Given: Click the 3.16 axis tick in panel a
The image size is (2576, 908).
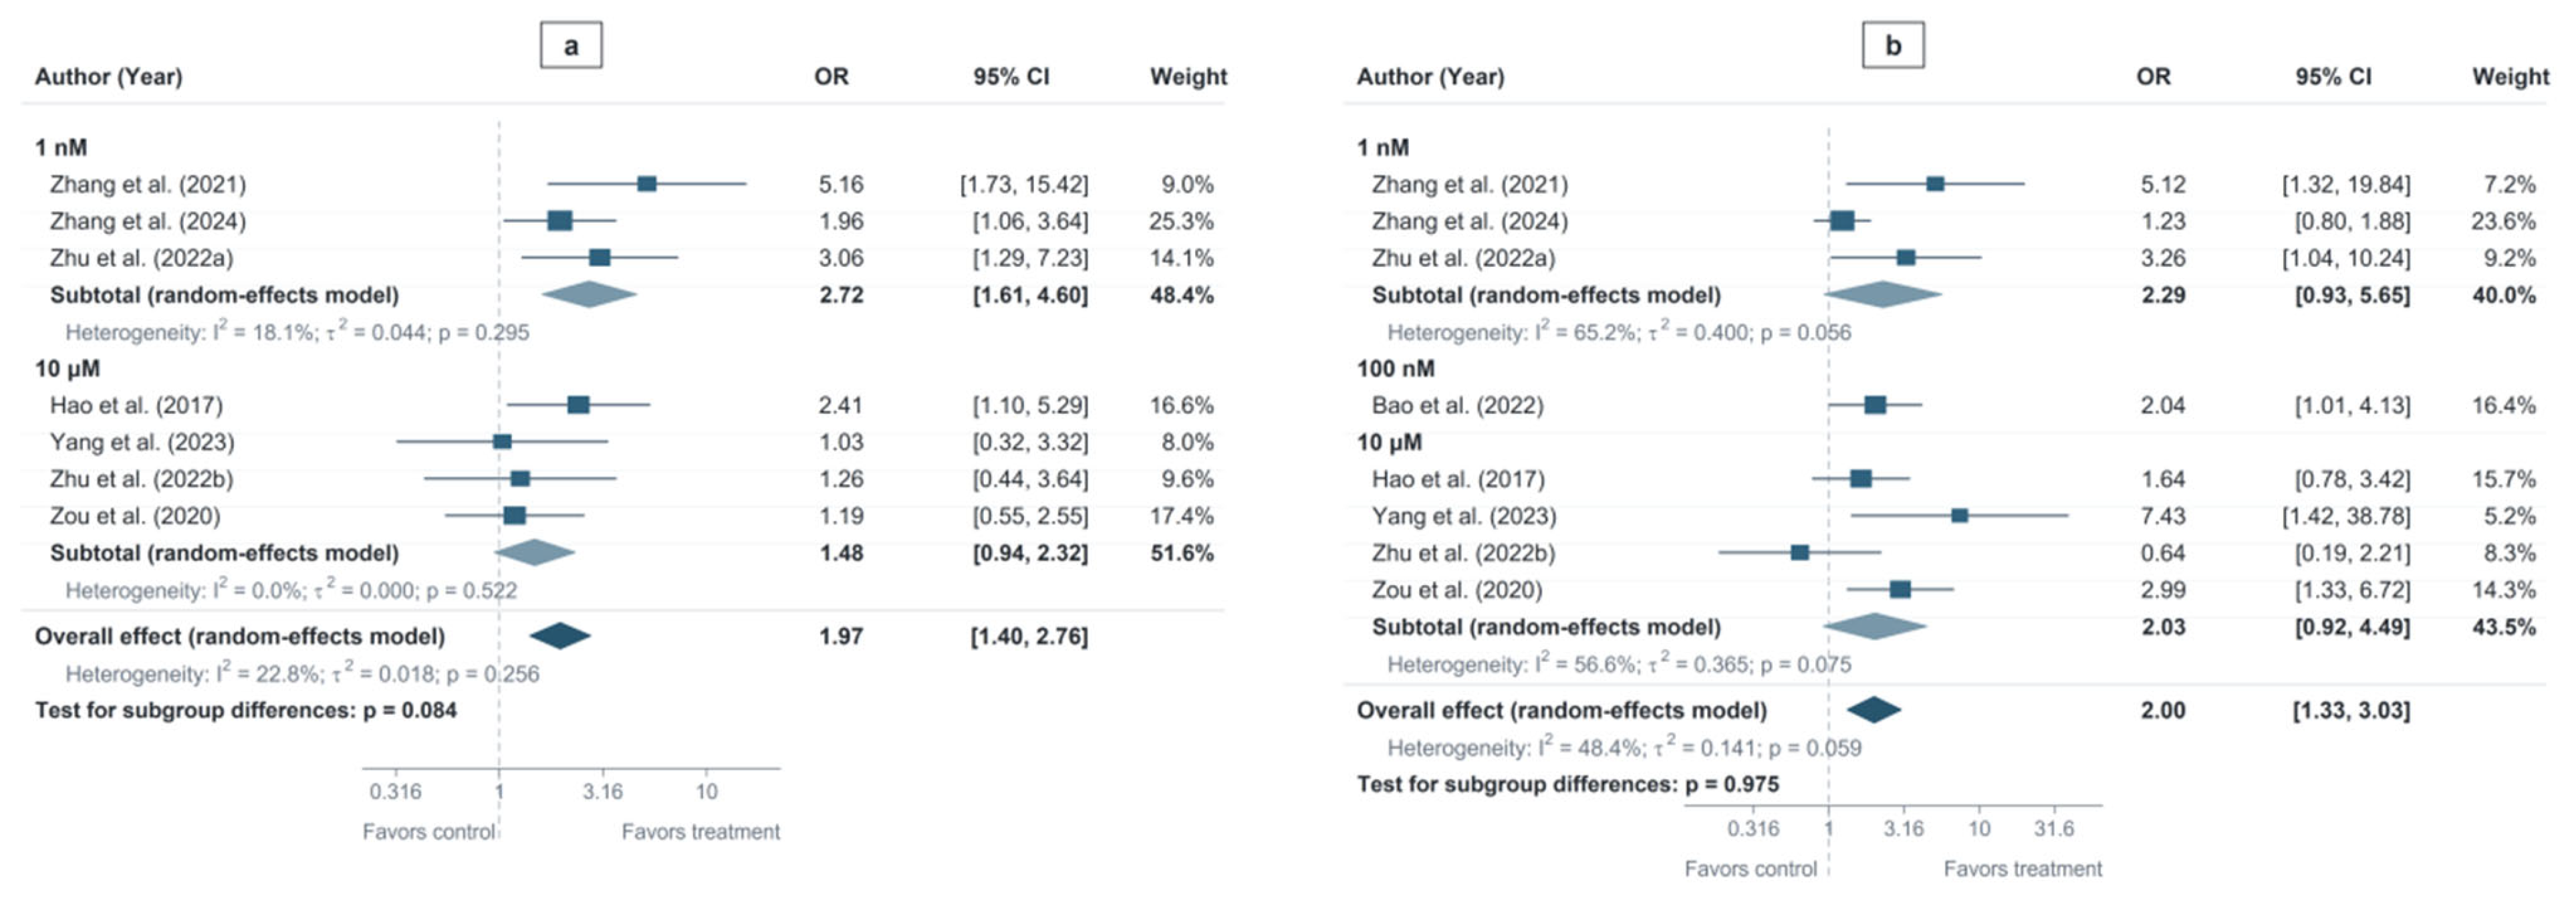Looking at the screenshot, I should [x=603, y=791].
